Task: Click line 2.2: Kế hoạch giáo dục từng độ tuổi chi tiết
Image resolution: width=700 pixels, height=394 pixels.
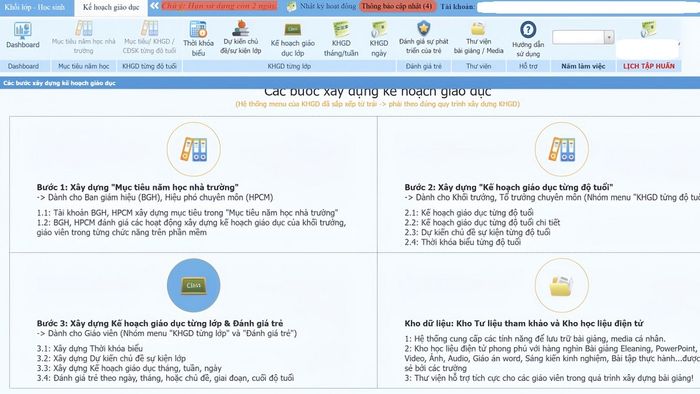Action: coord(482,222)
